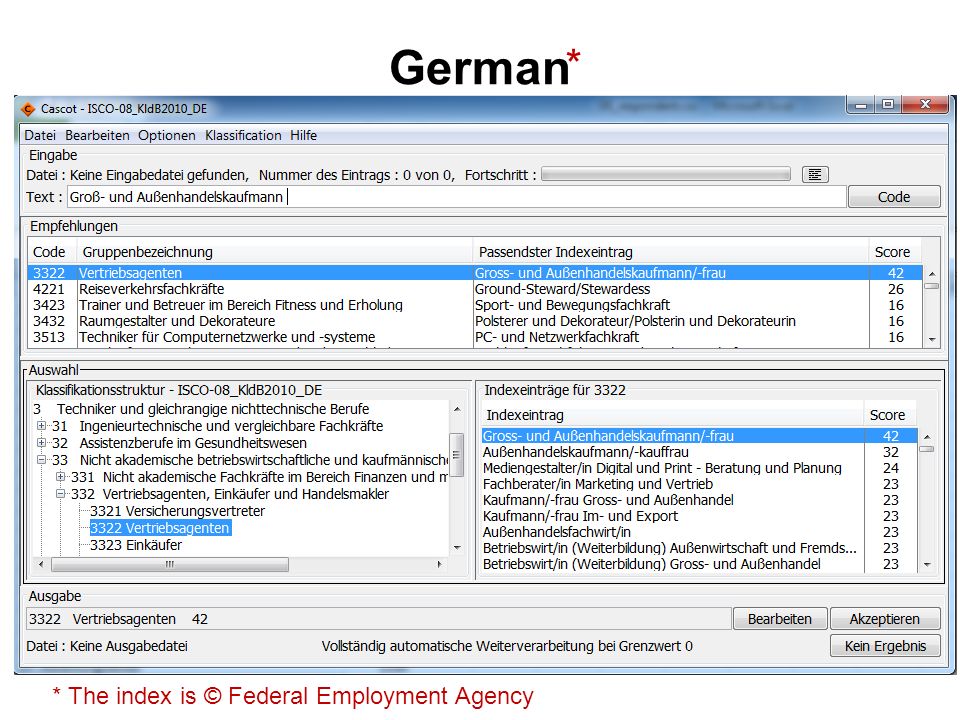Sort by Code column header in Empfehlungen
This screenshot has width=960, height=720.
(52, 252)
